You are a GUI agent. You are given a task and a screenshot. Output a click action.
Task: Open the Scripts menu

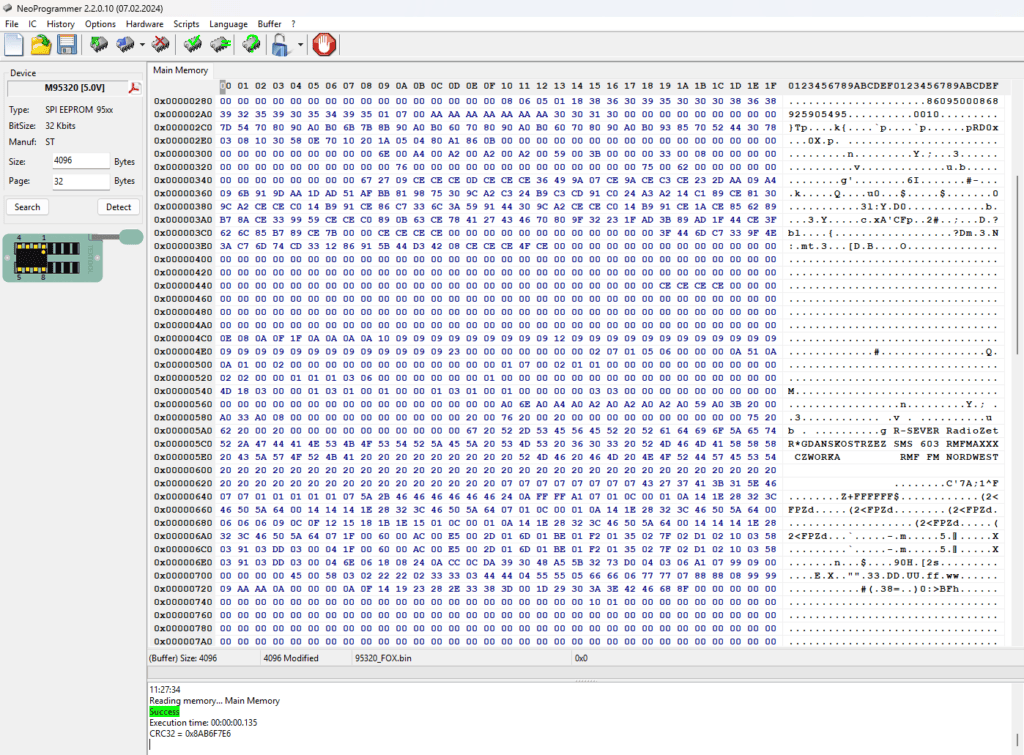tap(186, 23)
